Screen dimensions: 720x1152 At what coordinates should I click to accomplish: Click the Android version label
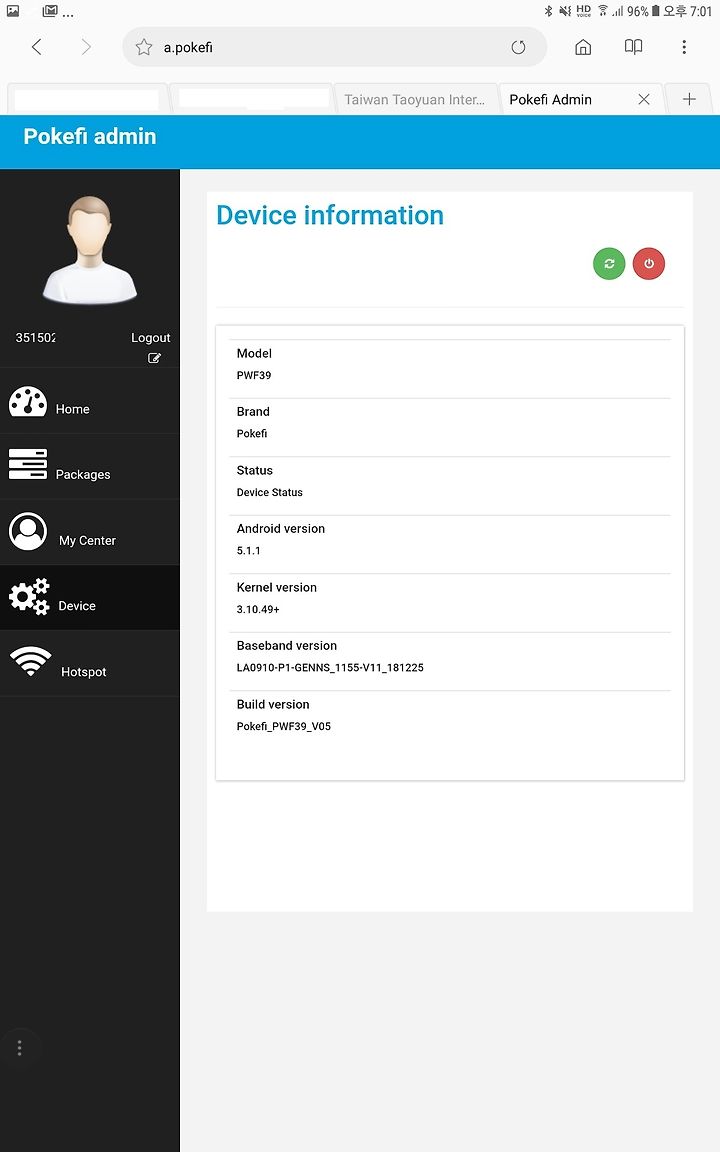click(281, 528)
